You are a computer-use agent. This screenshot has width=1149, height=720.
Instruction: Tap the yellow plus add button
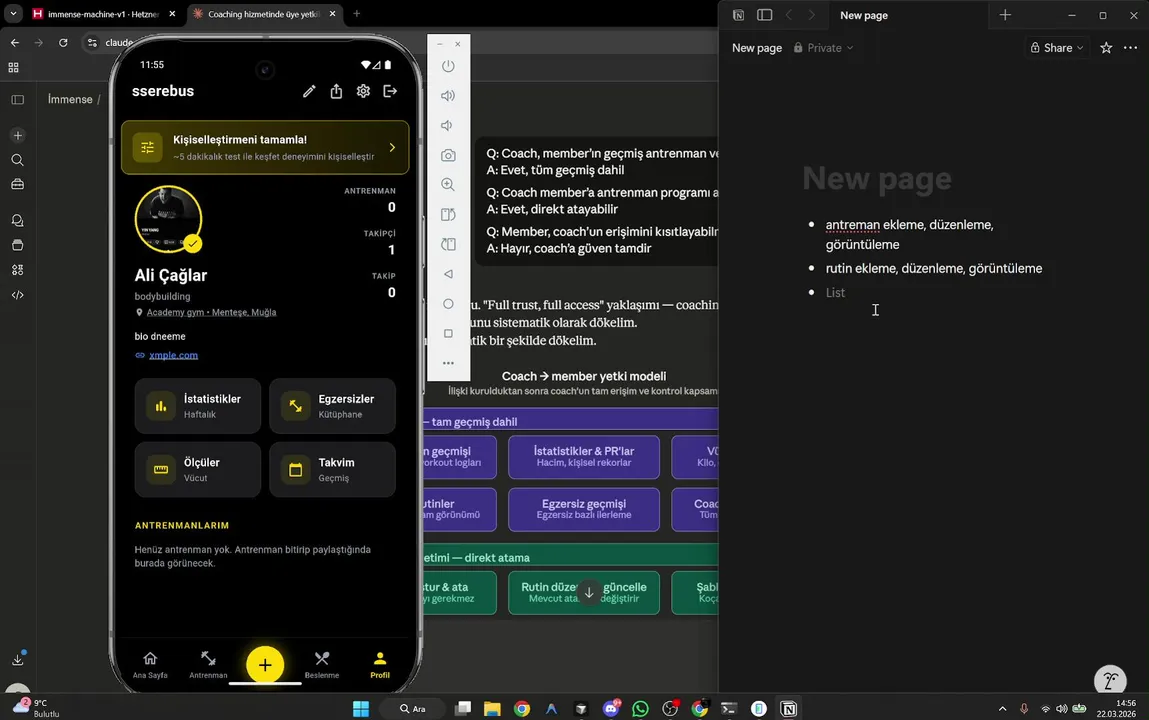point(265,664)
